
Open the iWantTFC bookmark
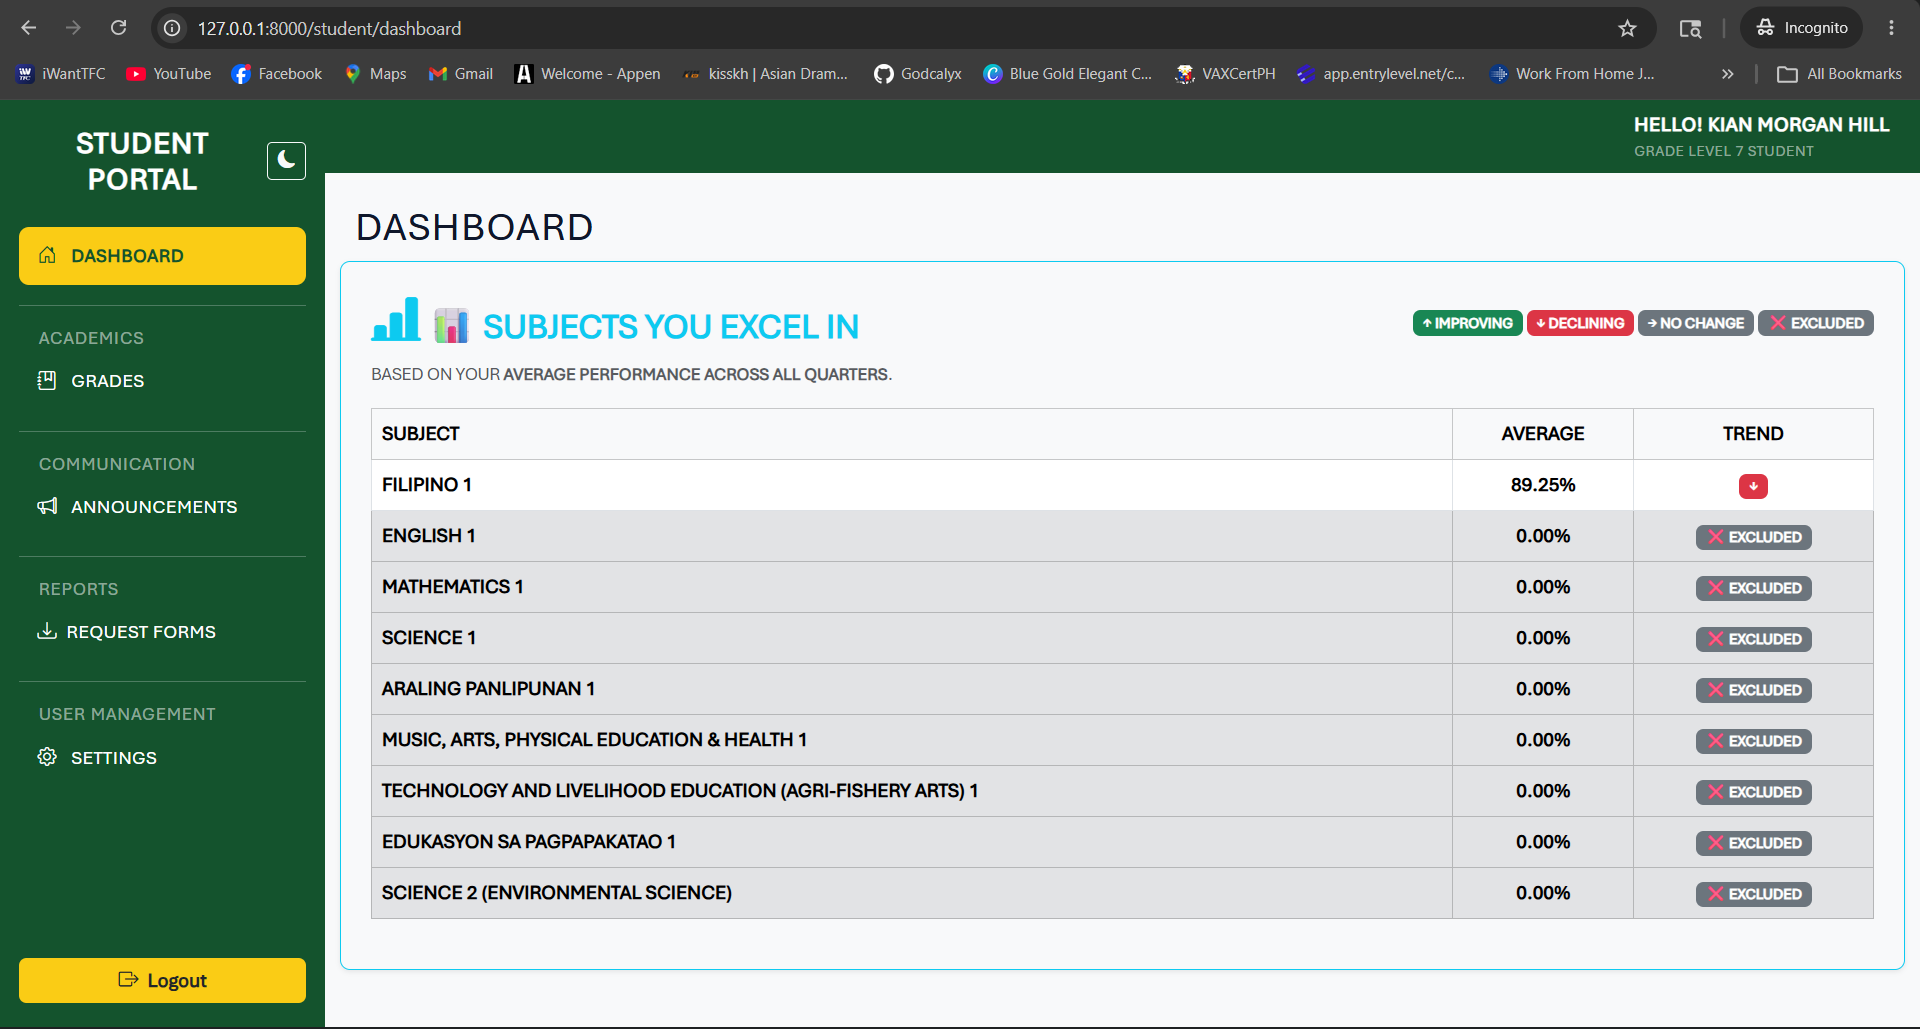pyautogui.click(x=61, y=74)
